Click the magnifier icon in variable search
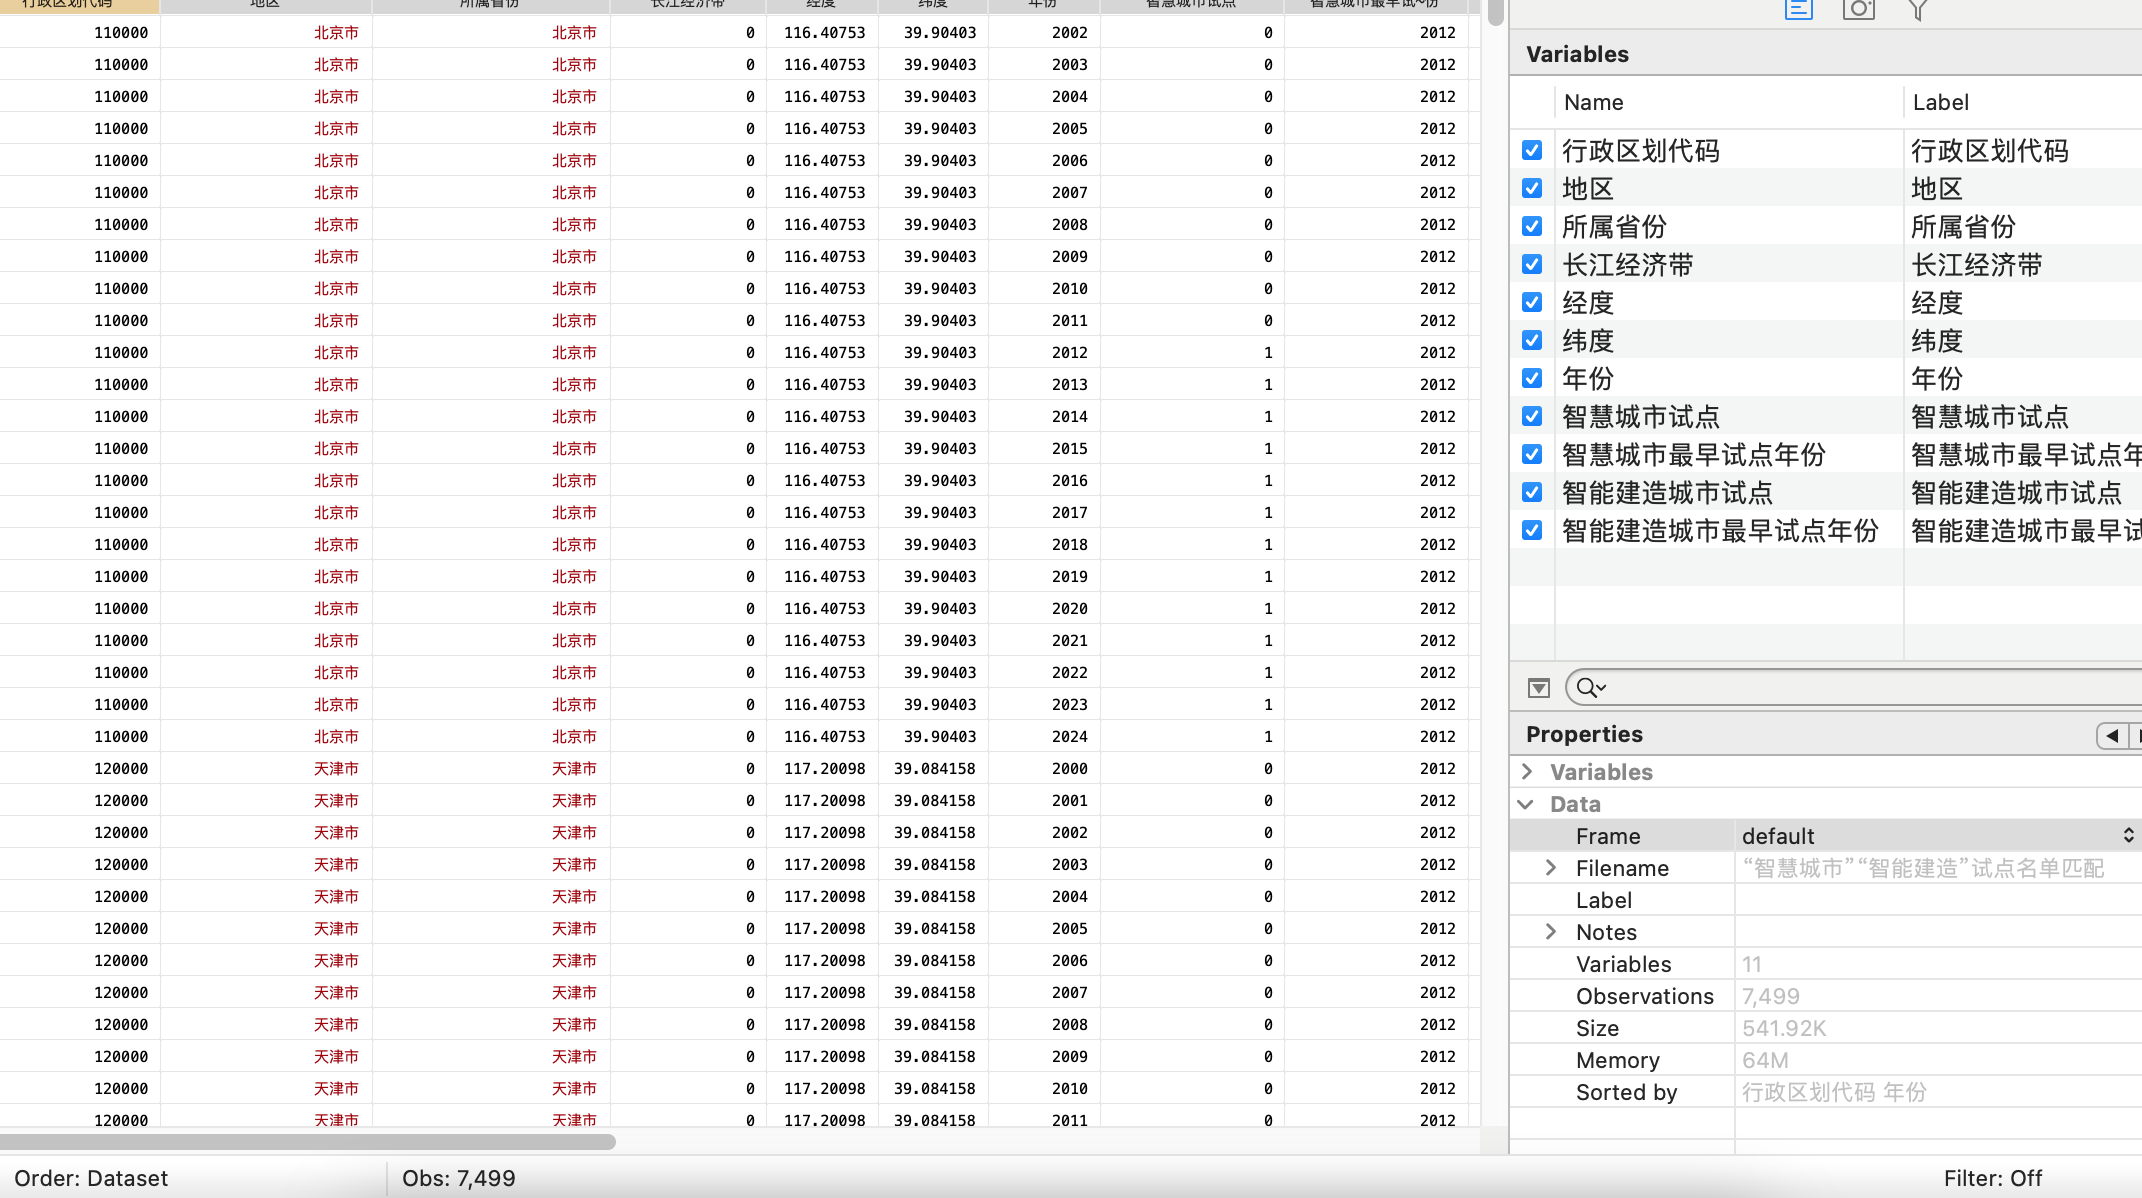Viewport: 2142px width, 1198px height. click(x=1588, y=688)
